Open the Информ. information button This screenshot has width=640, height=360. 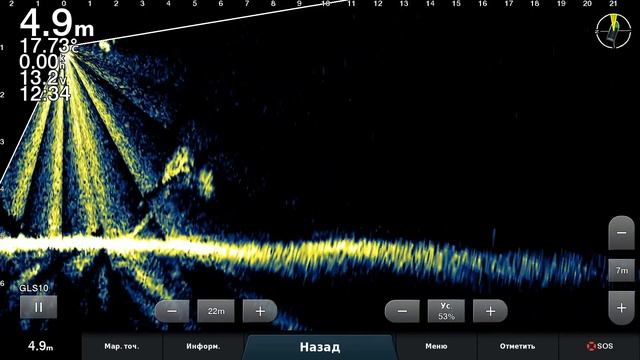(203, 347)
